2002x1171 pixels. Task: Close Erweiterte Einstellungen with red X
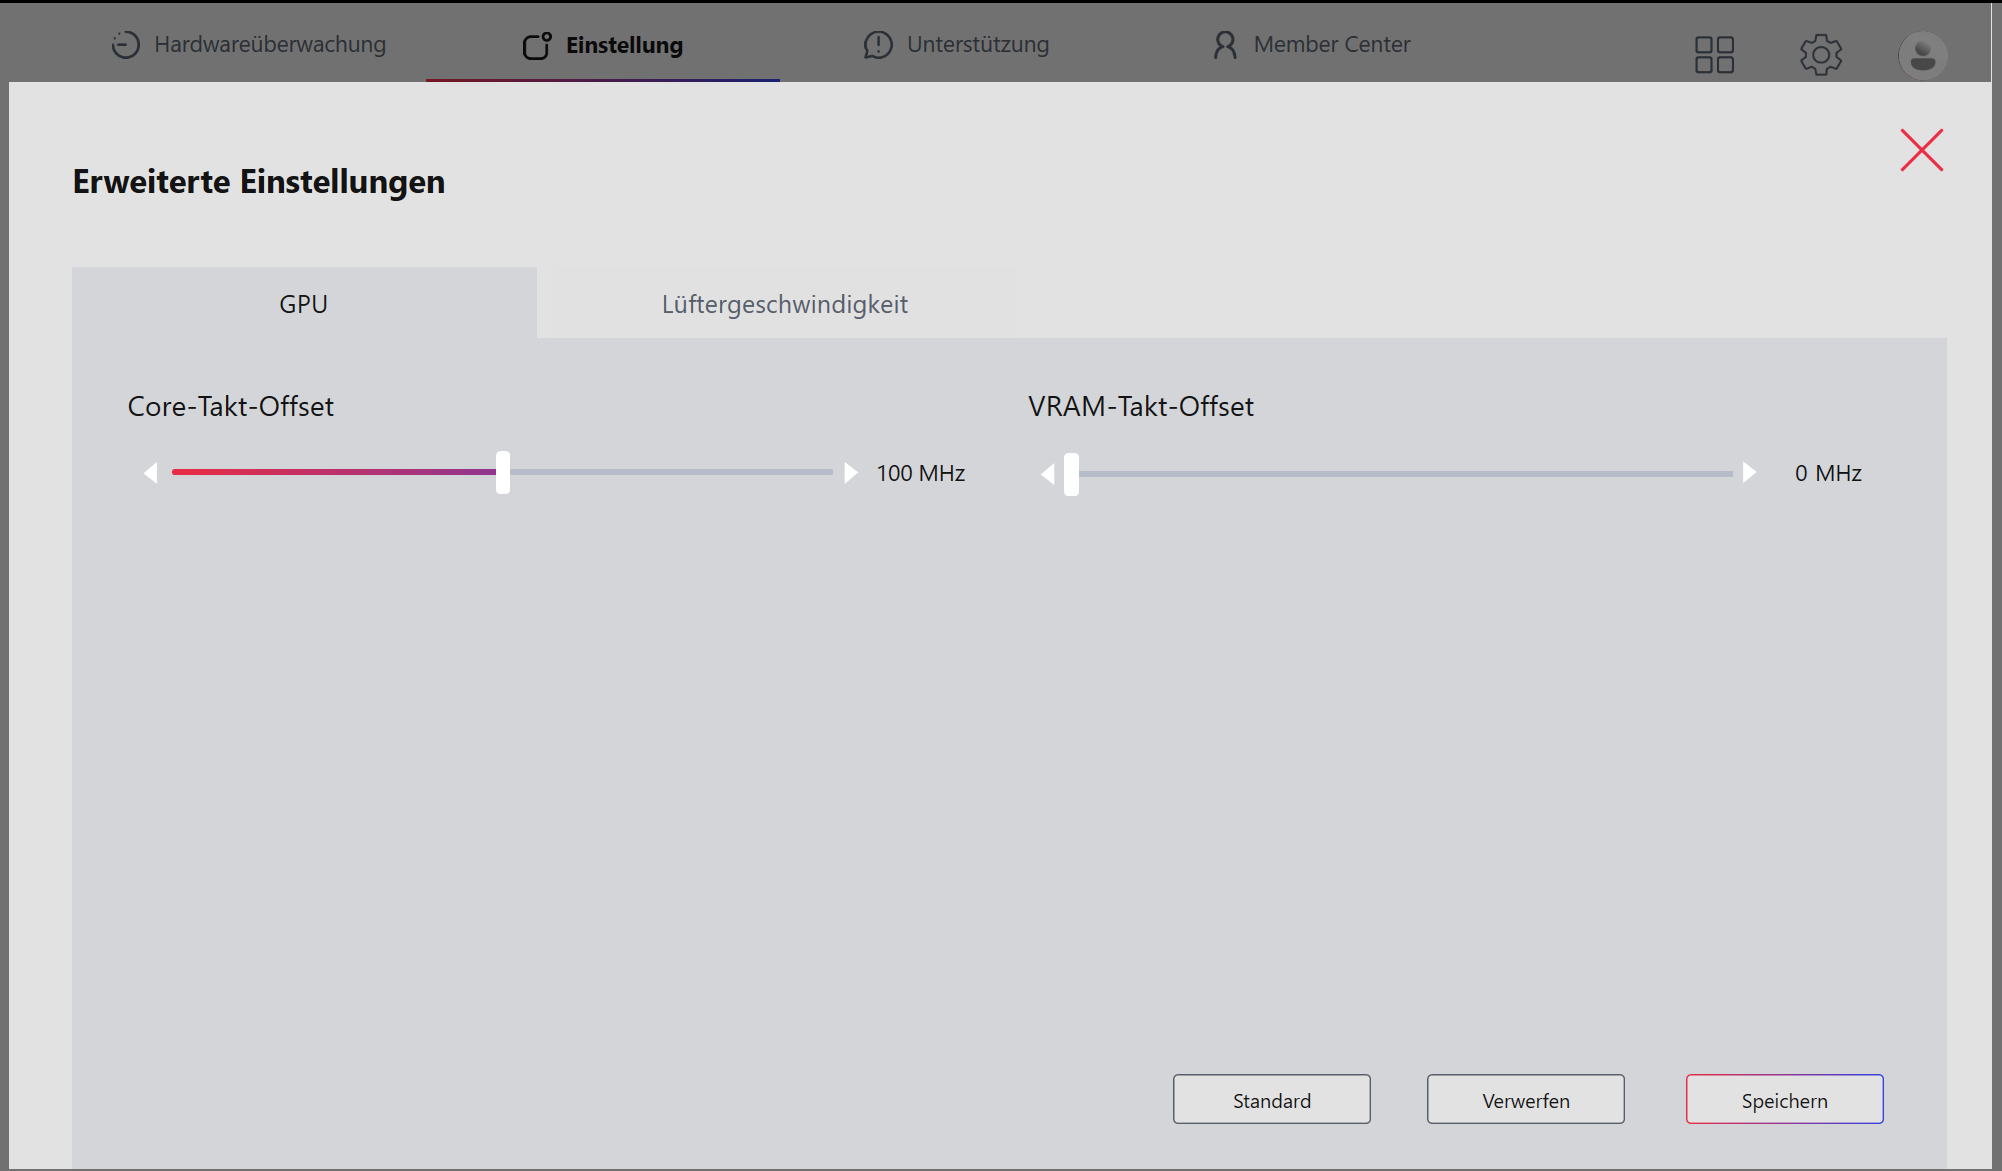point(1921,150)
